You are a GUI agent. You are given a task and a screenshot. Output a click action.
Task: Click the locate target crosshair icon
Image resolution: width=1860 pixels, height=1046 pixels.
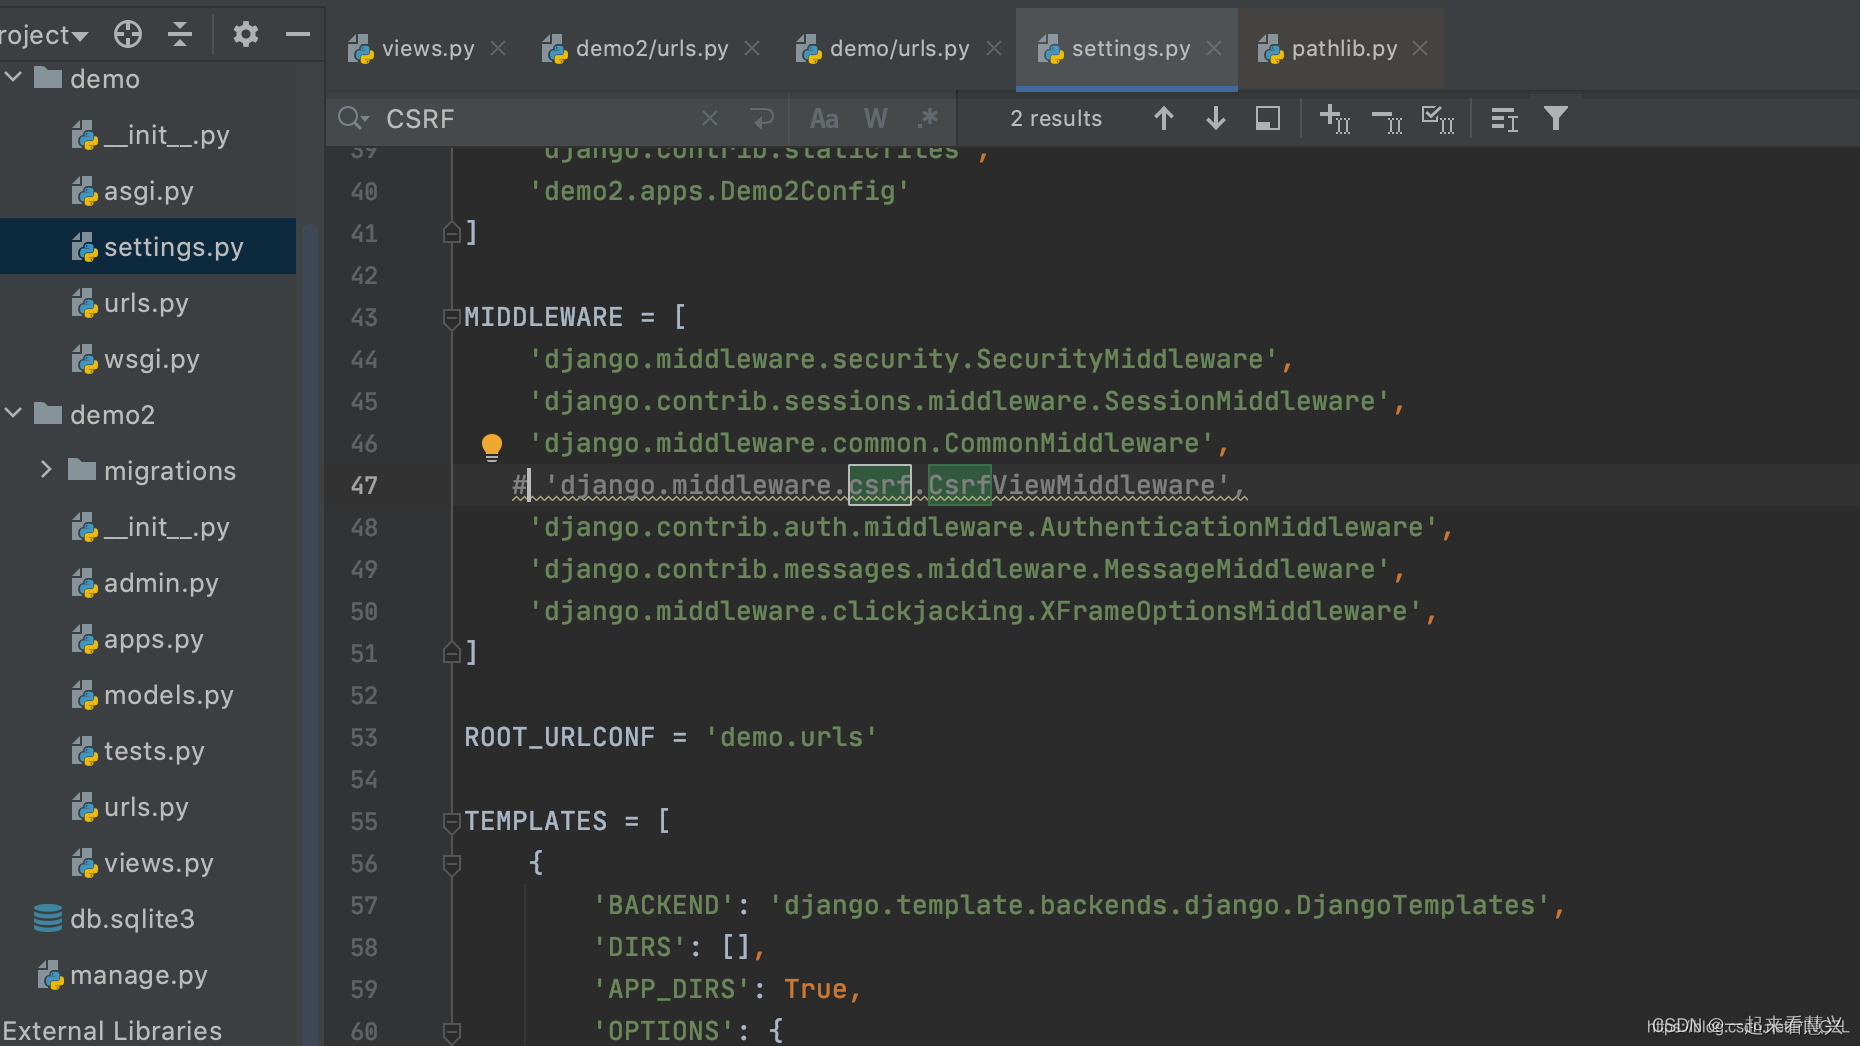point(128,34)
